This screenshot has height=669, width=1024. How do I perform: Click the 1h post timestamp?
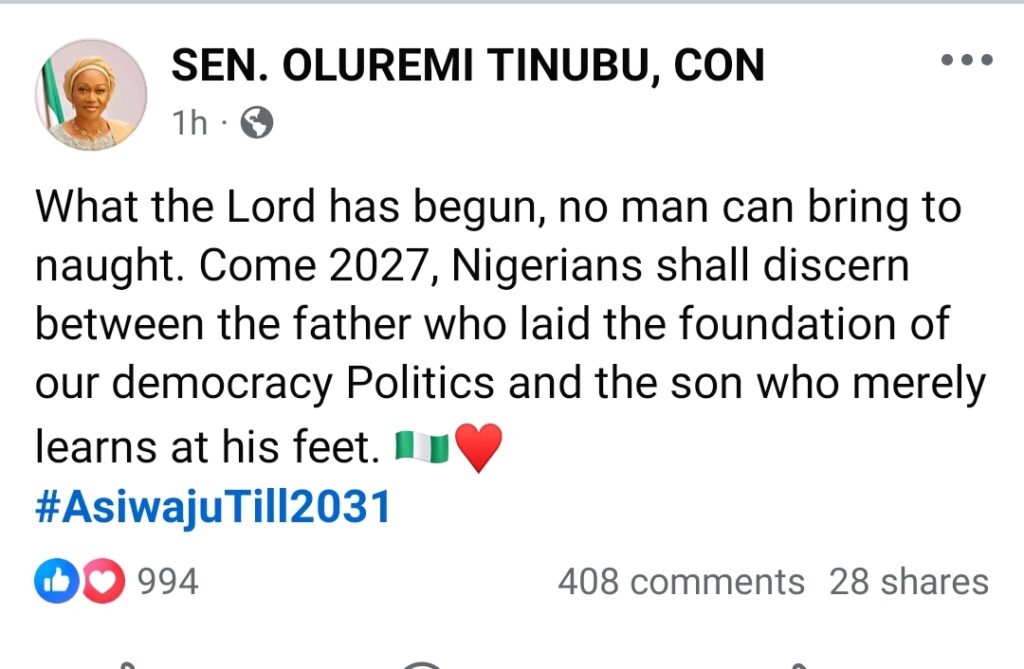(x=190, y=123)
